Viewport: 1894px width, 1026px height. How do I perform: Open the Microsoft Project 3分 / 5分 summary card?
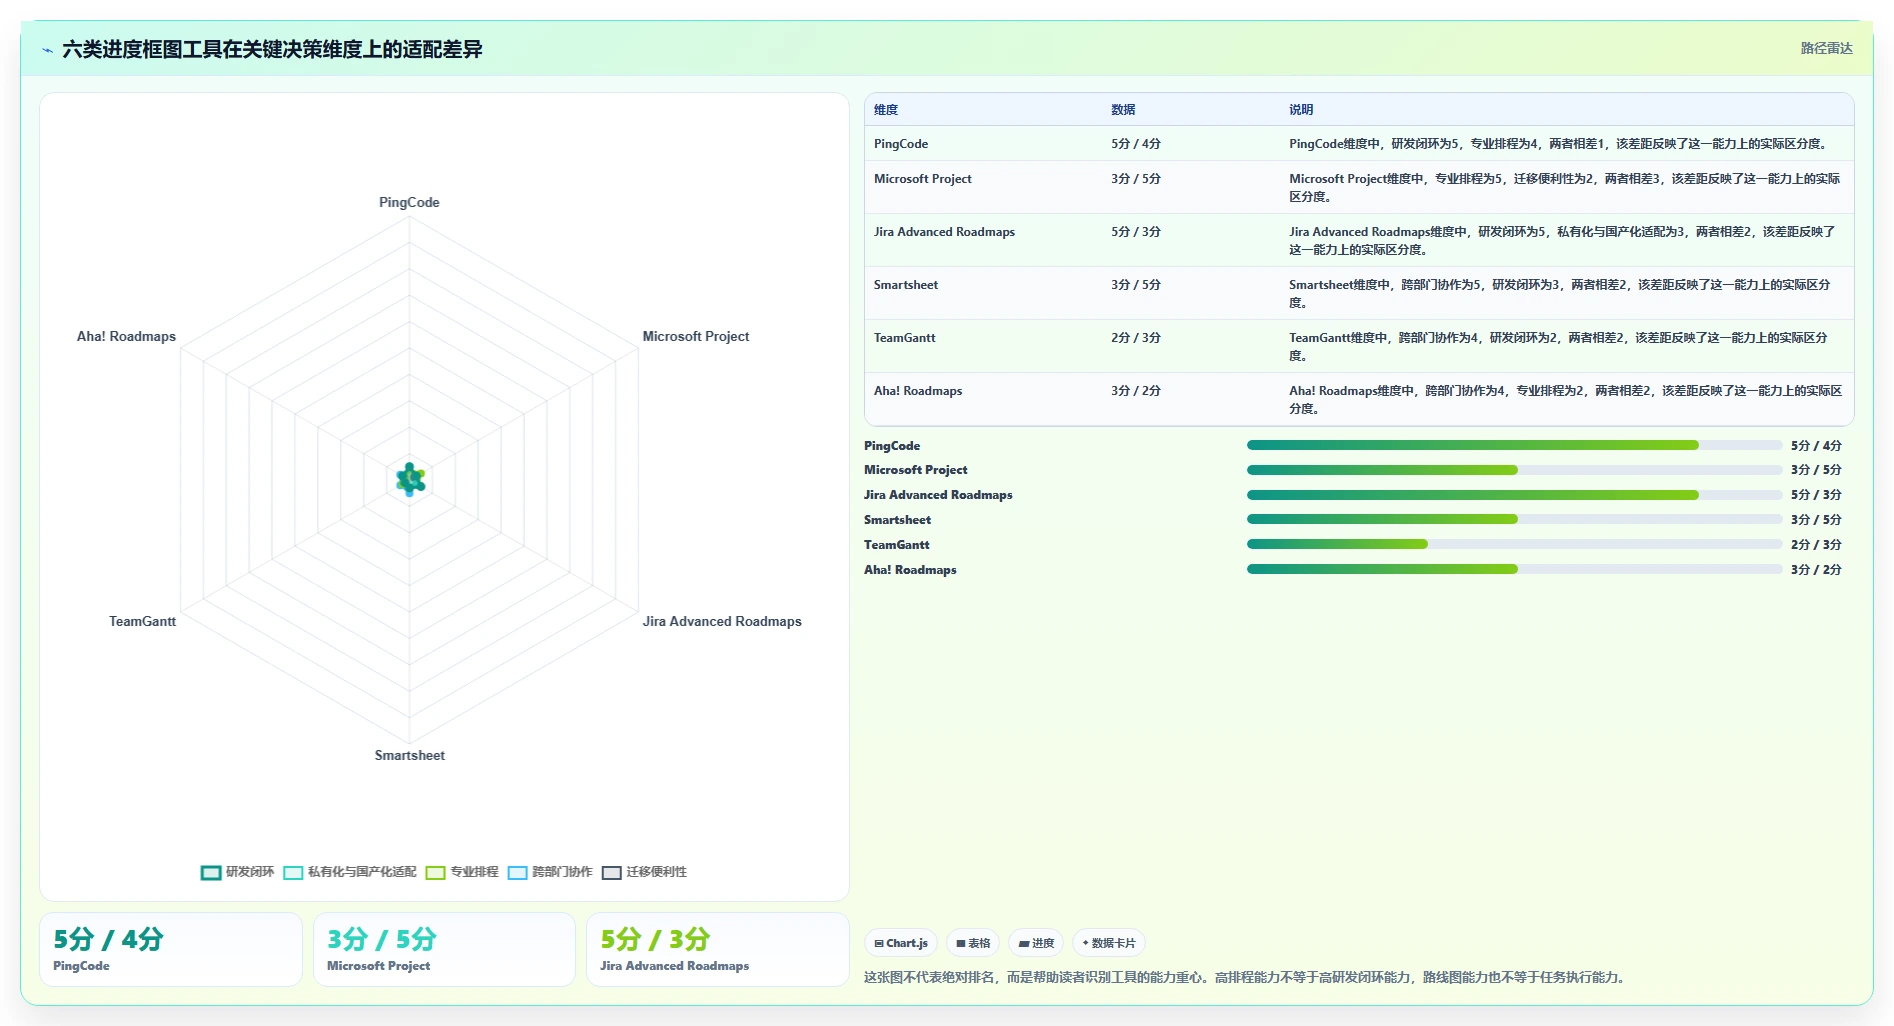coord(444,949)
